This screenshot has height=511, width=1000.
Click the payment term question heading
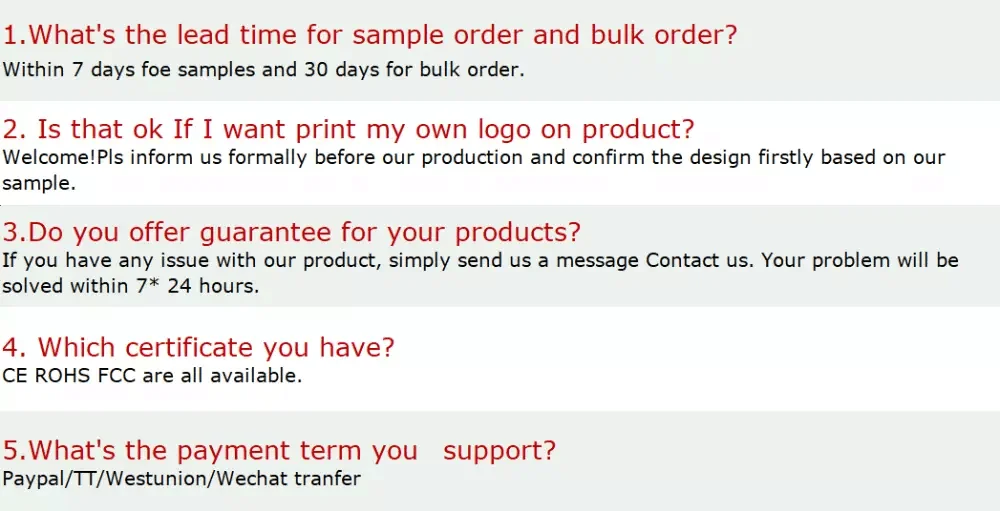(x=279, y=450)
